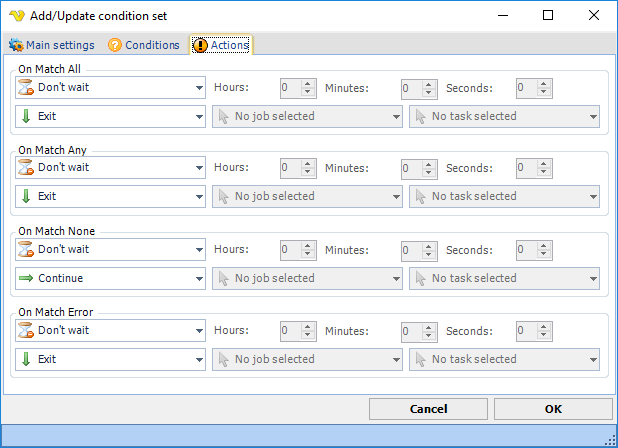Image resolution: width=618 pixels, height=448 pixels.
Task: Click the green right arrow Continue icon
Action: 26,278
